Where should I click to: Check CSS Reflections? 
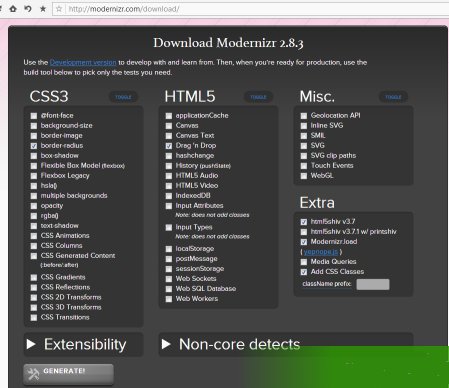pos(34,287)
